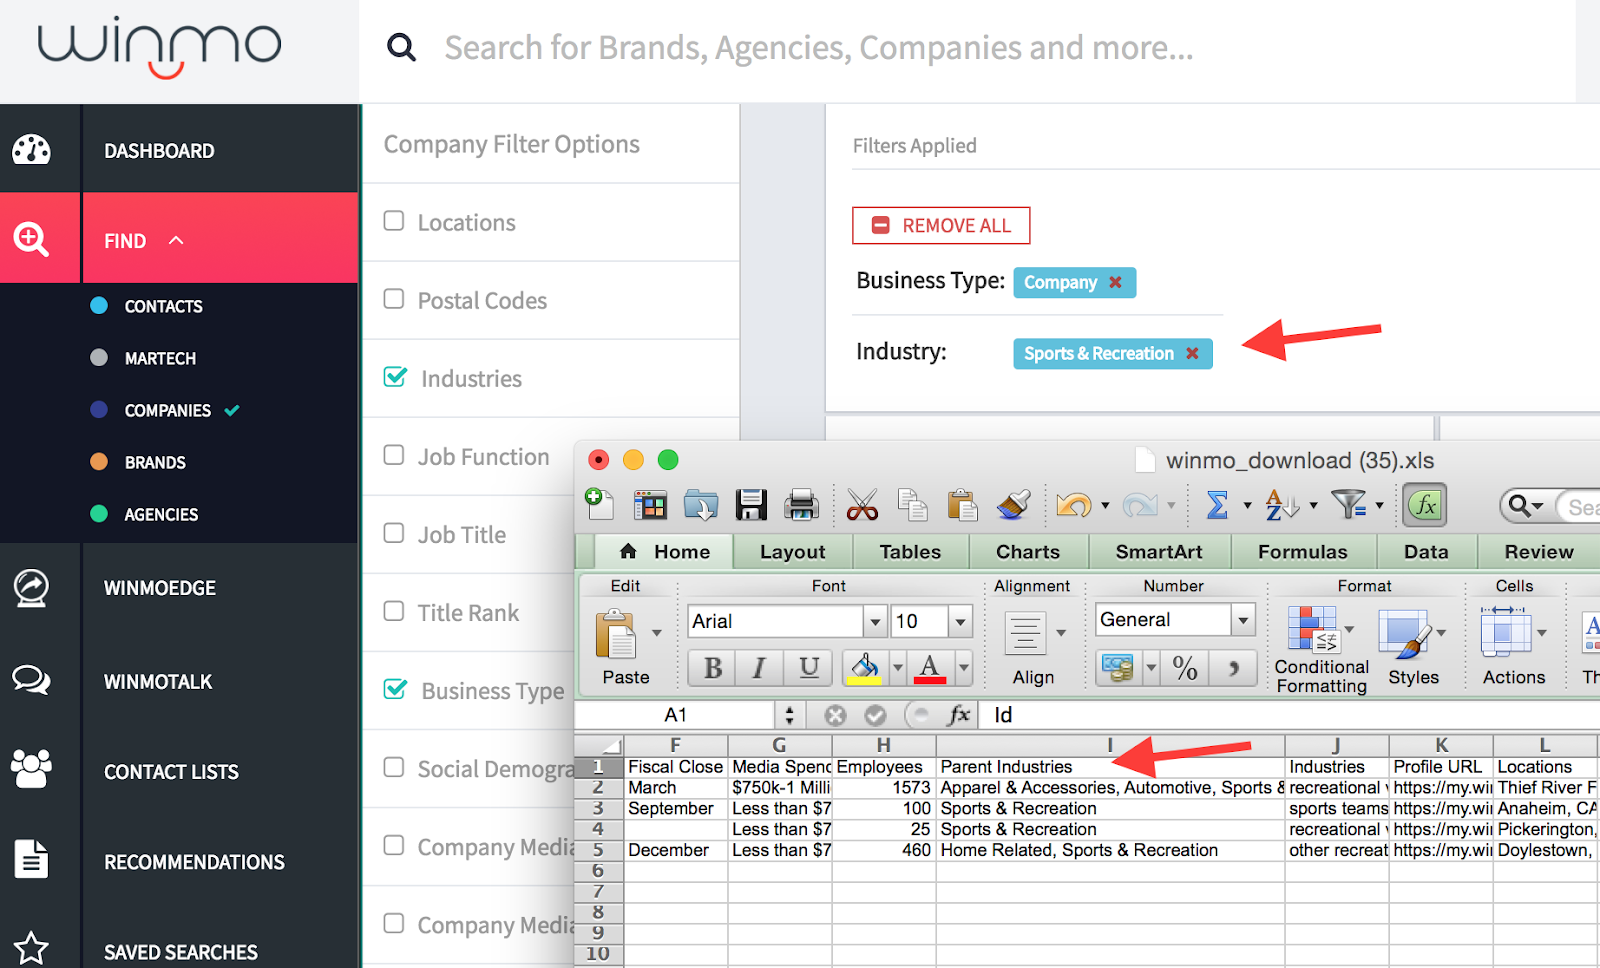The width and height of the screenshot is (1600, 968).
Task: Print the Excel spreadsheet
Action: tap(801, 505)
